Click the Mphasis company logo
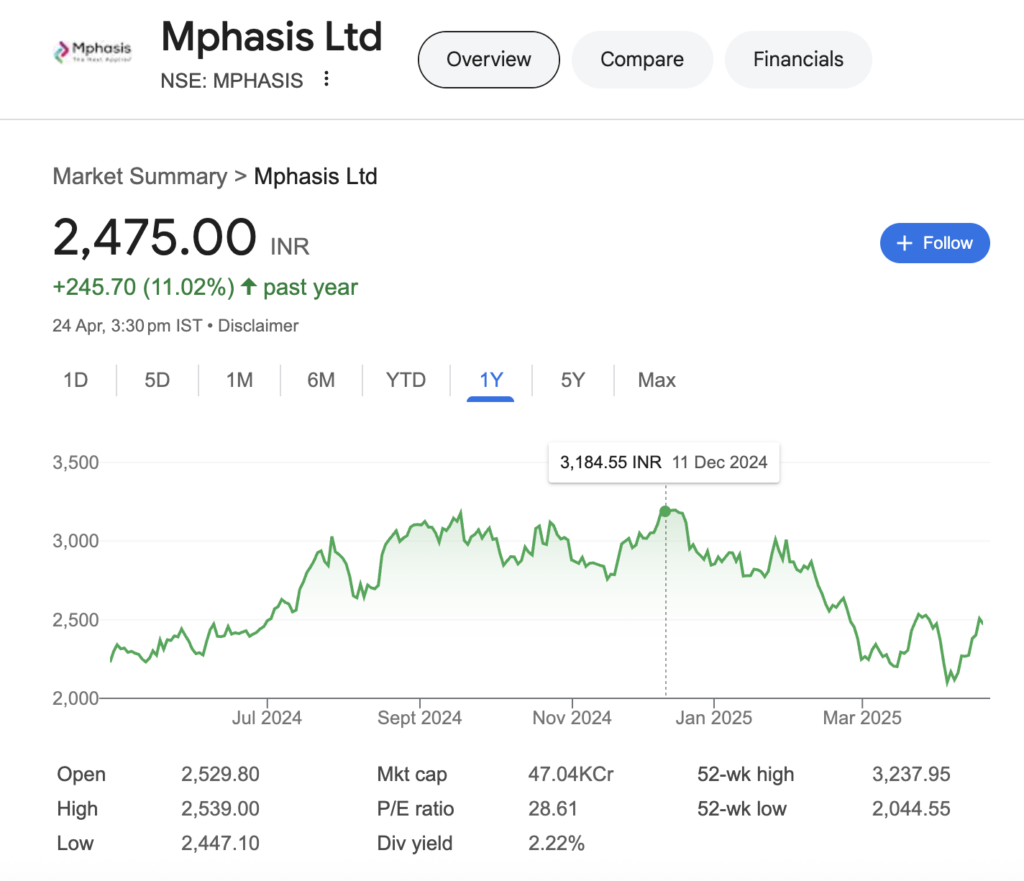This screenshot has height=881, width=1024. click(92, 52)
